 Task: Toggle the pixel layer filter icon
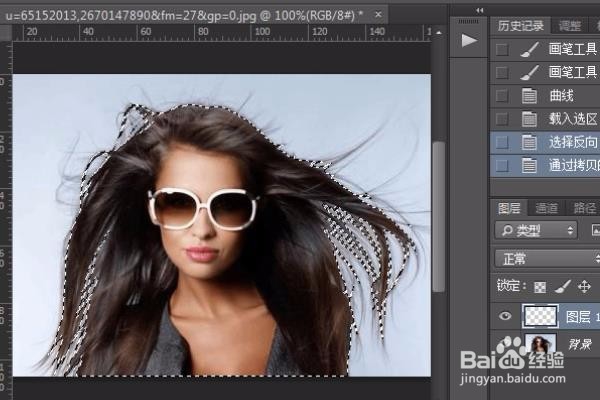tap(595, 230)
